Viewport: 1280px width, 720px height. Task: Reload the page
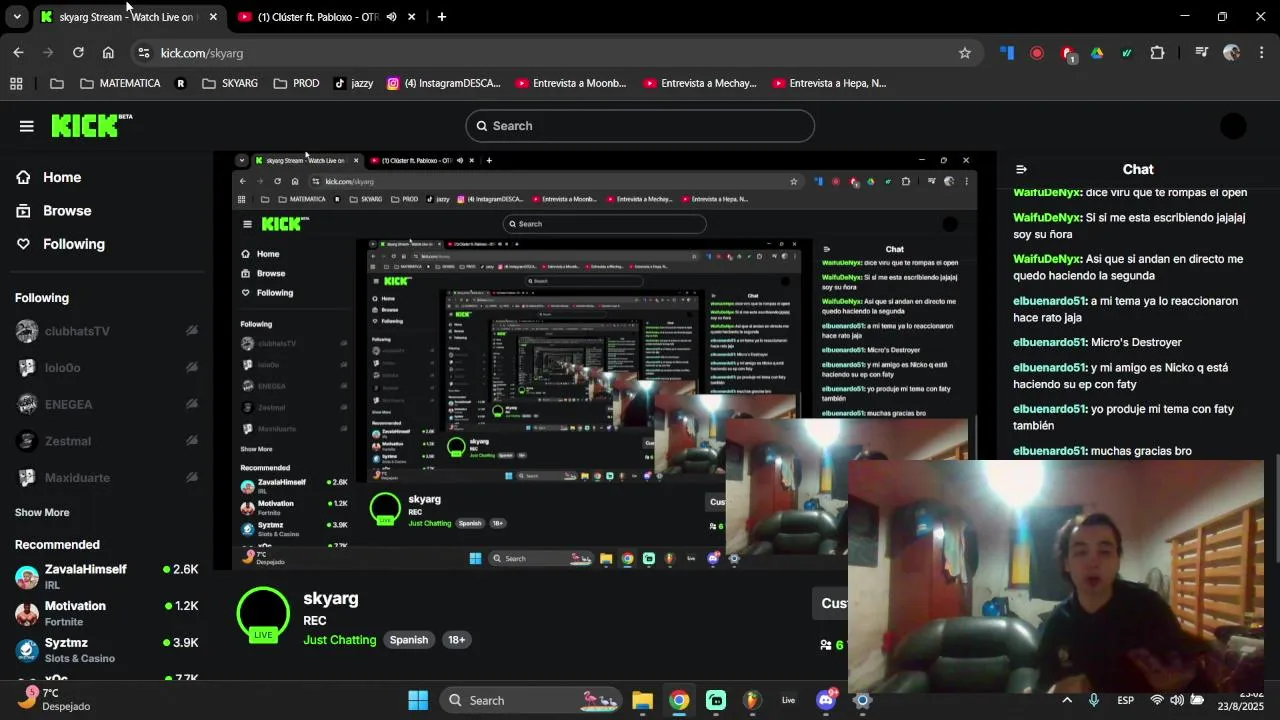(x=78, y=53)
